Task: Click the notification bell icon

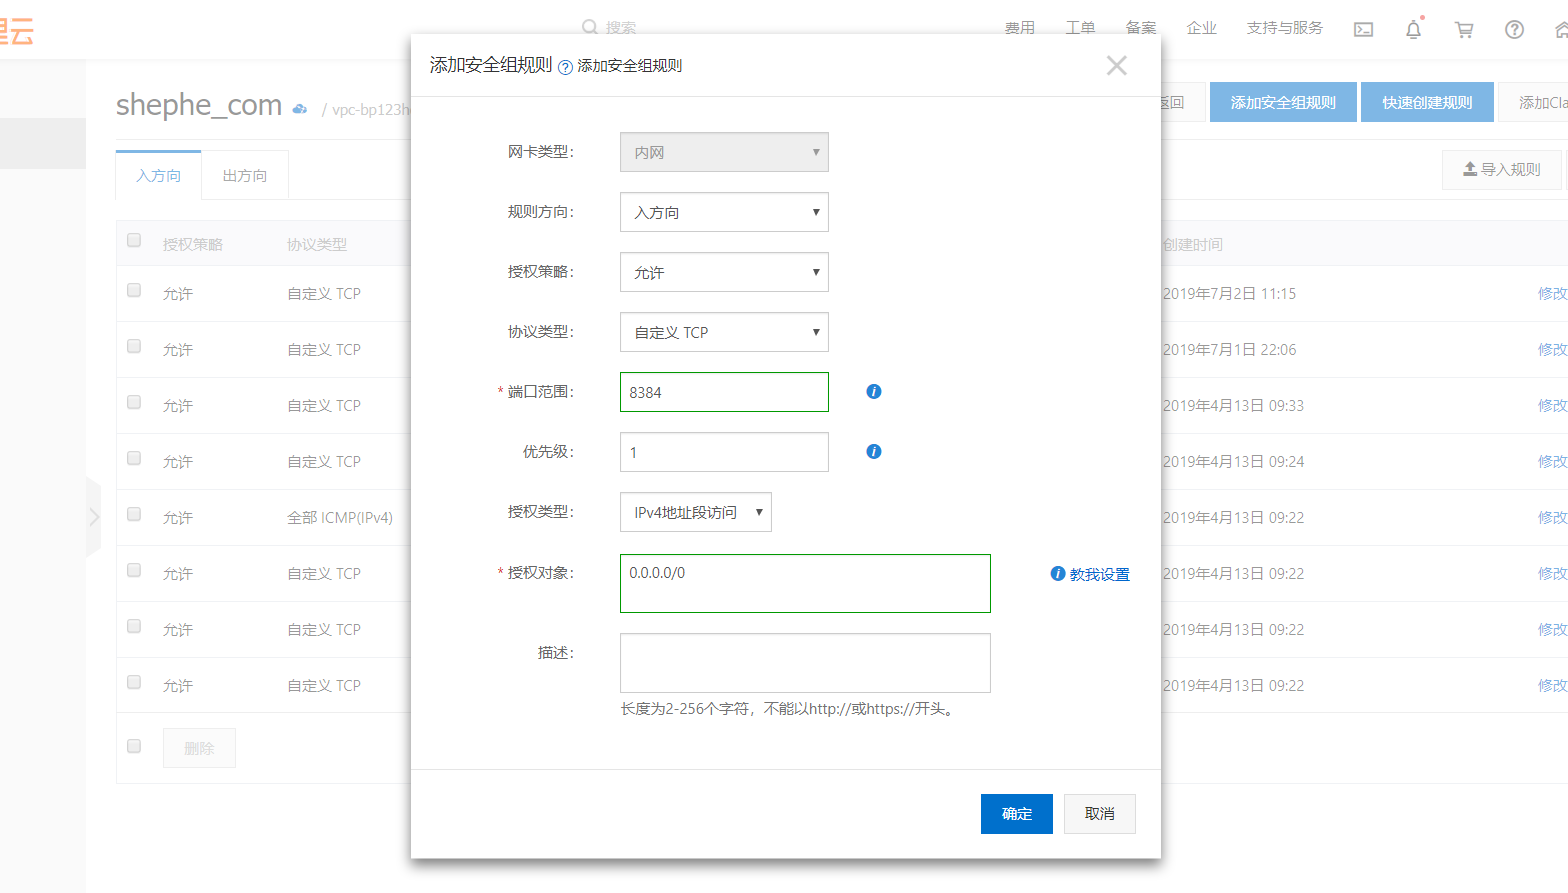Action: pos(1413,30)
